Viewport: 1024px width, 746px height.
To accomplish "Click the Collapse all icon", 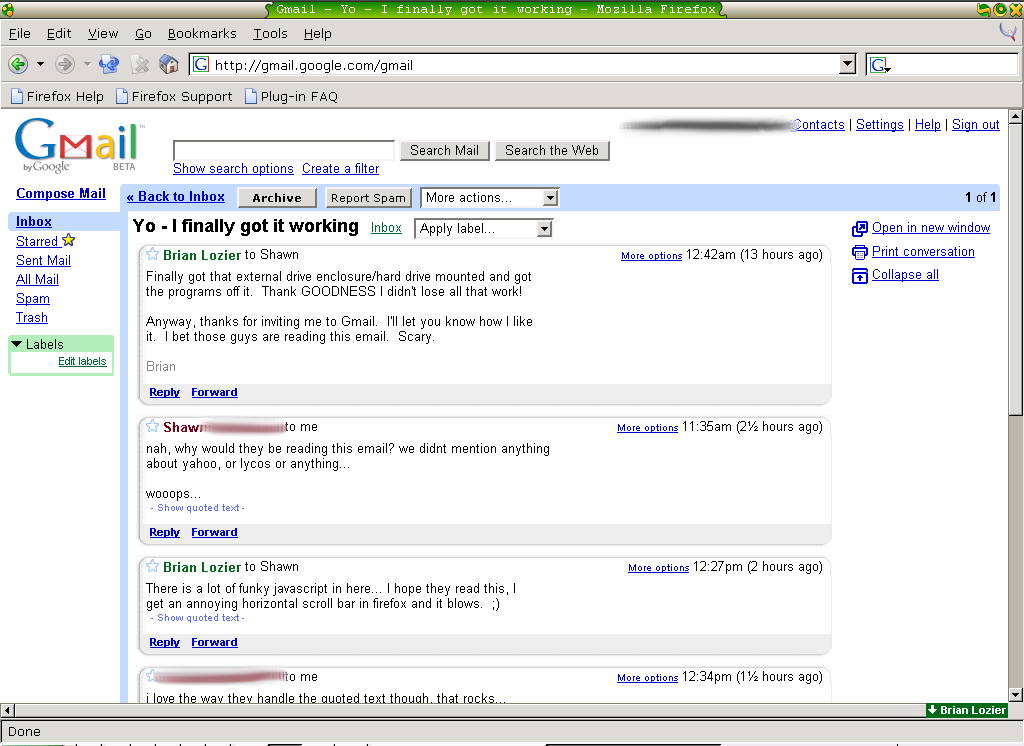I will coord(859,276).
